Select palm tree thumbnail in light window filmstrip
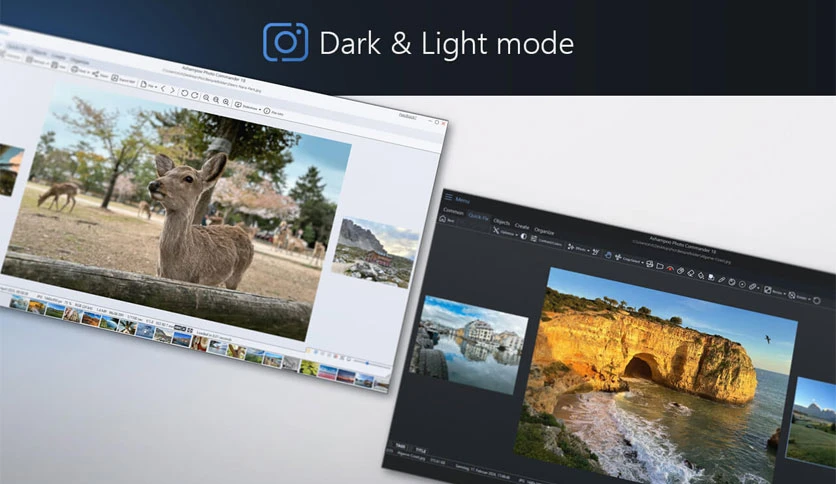The image size is (836, 484). click(126, 326)
